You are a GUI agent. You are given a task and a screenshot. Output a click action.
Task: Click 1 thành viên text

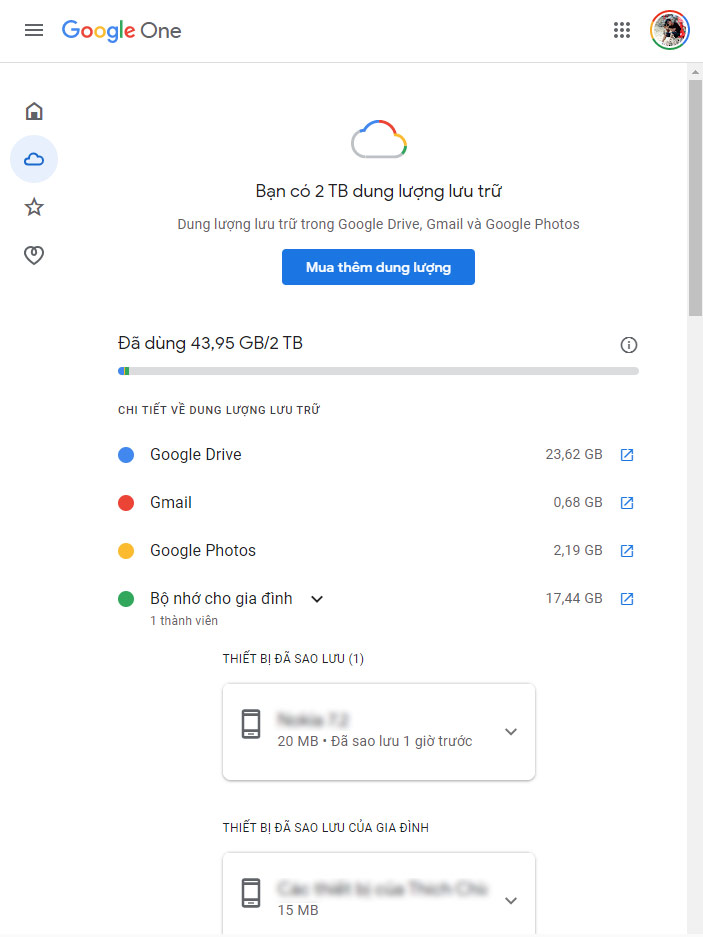tap(184, 621)
